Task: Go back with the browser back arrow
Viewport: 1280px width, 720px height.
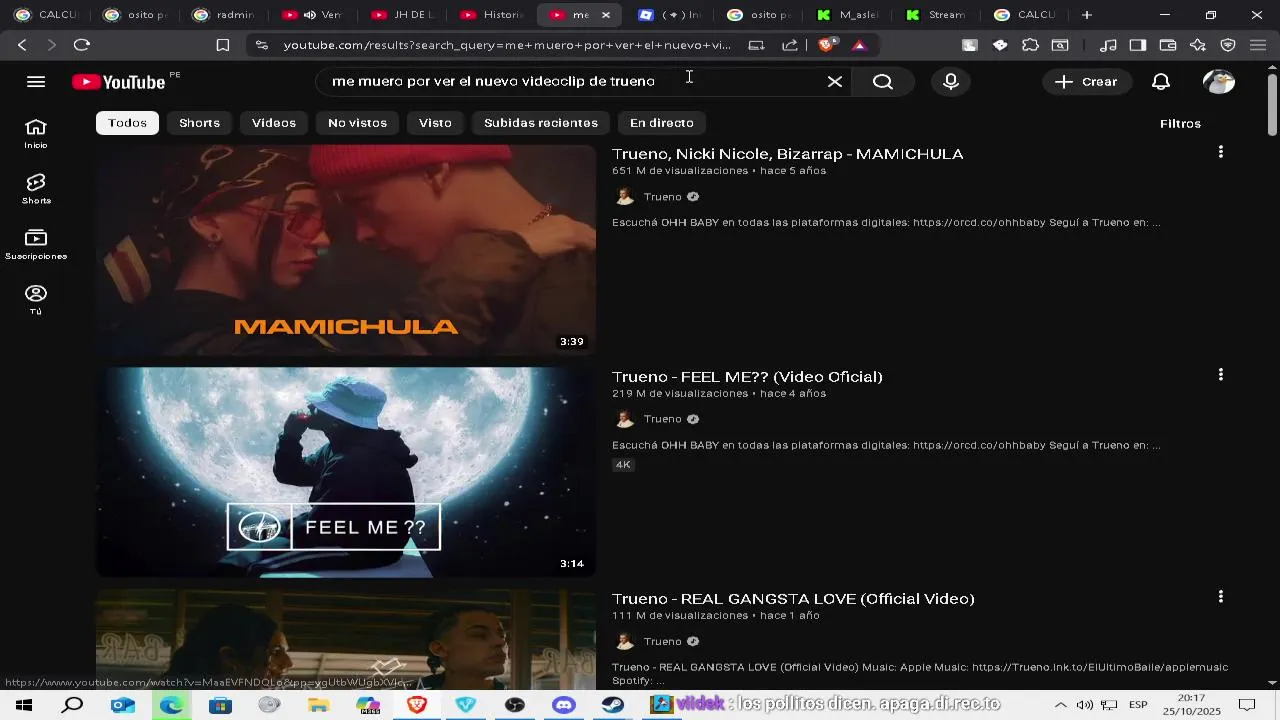Action: (22, 45)
